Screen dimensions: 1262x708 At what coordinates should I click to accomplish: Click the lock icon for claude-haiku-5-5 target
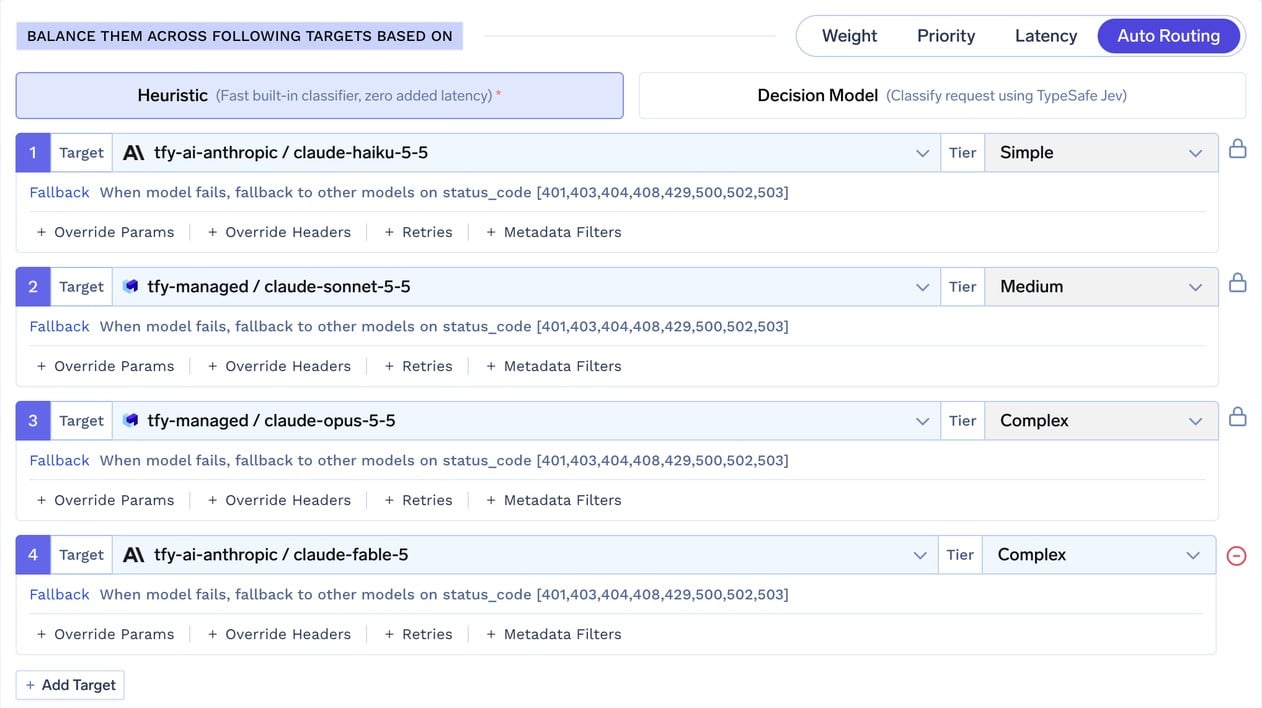tap(1237, 149)
